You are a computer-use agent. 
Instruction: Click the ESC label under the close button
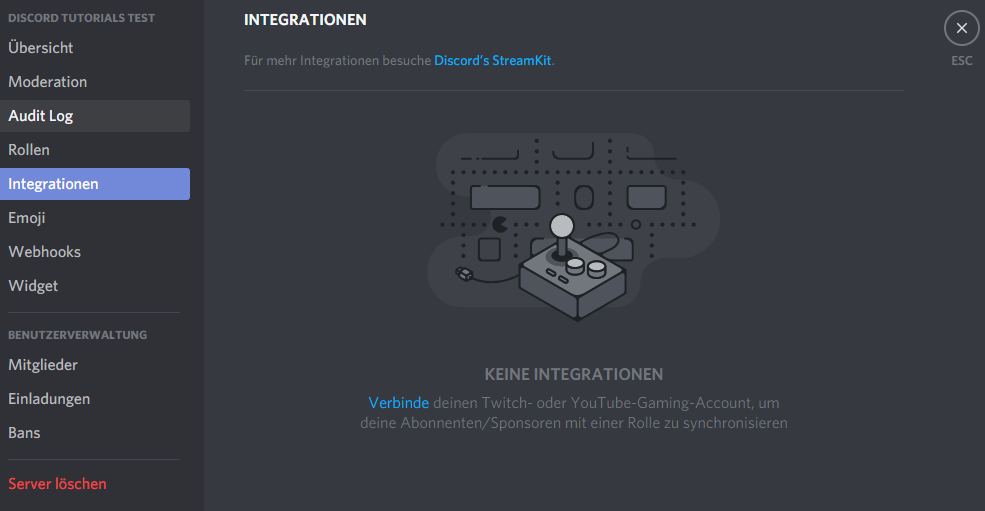point(961,61)
